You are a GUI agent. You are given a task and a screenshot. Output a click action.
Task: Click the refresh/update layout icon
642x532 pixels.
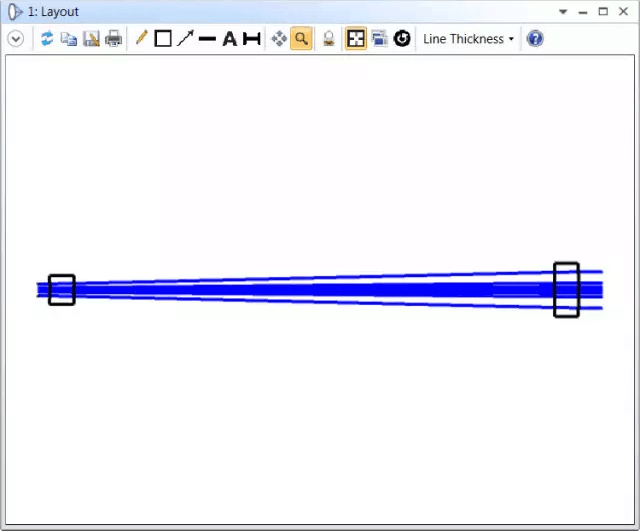click(x=47, y=39)
